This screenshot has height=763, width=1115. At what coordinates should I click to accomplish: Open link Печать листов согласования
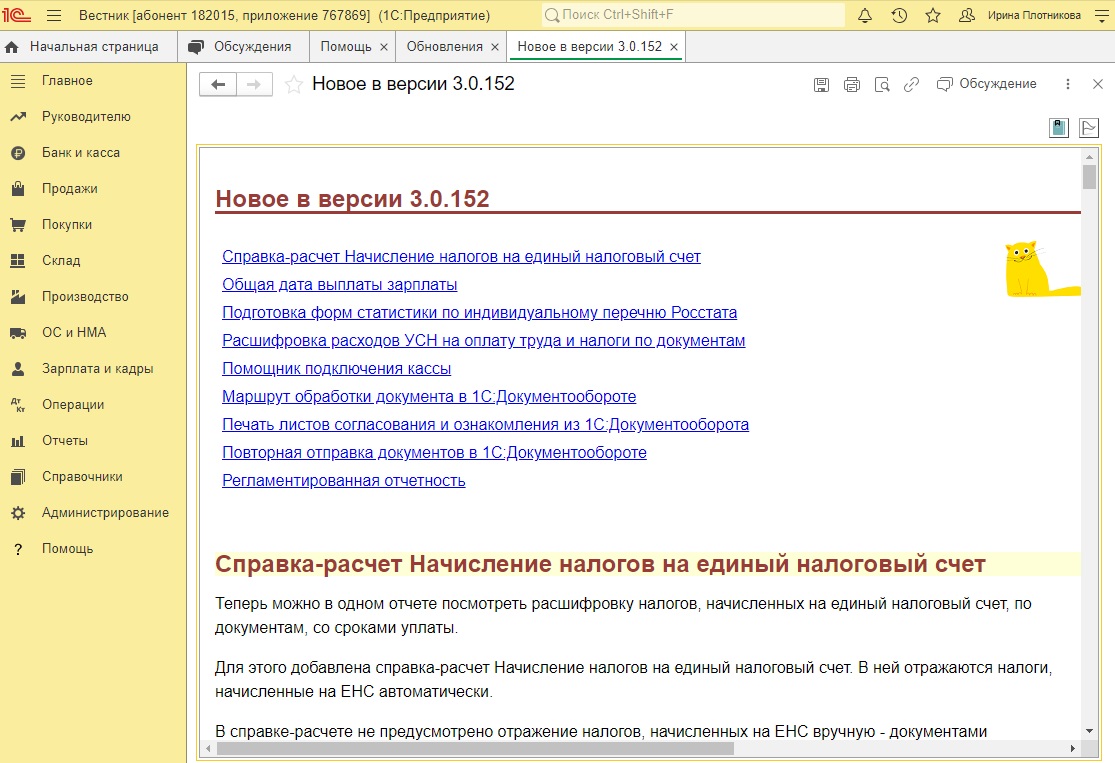[x=485, y=425]
